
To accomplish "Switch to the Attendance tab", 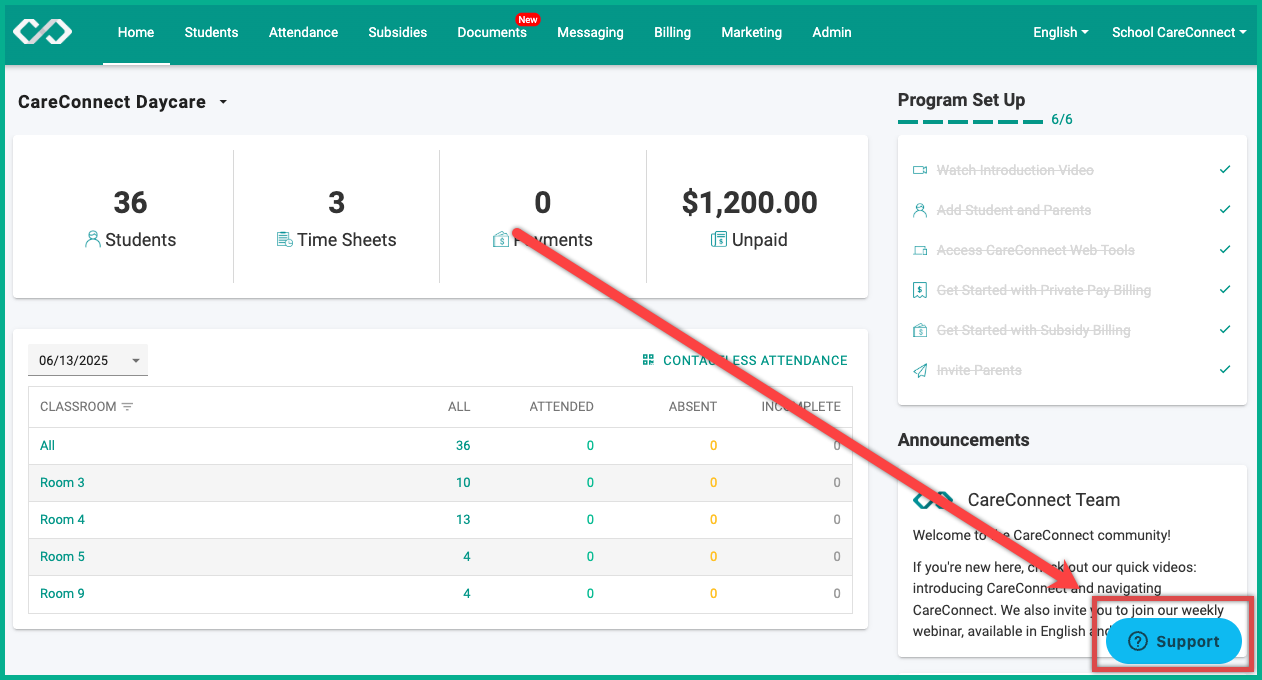I will [303, 32].
